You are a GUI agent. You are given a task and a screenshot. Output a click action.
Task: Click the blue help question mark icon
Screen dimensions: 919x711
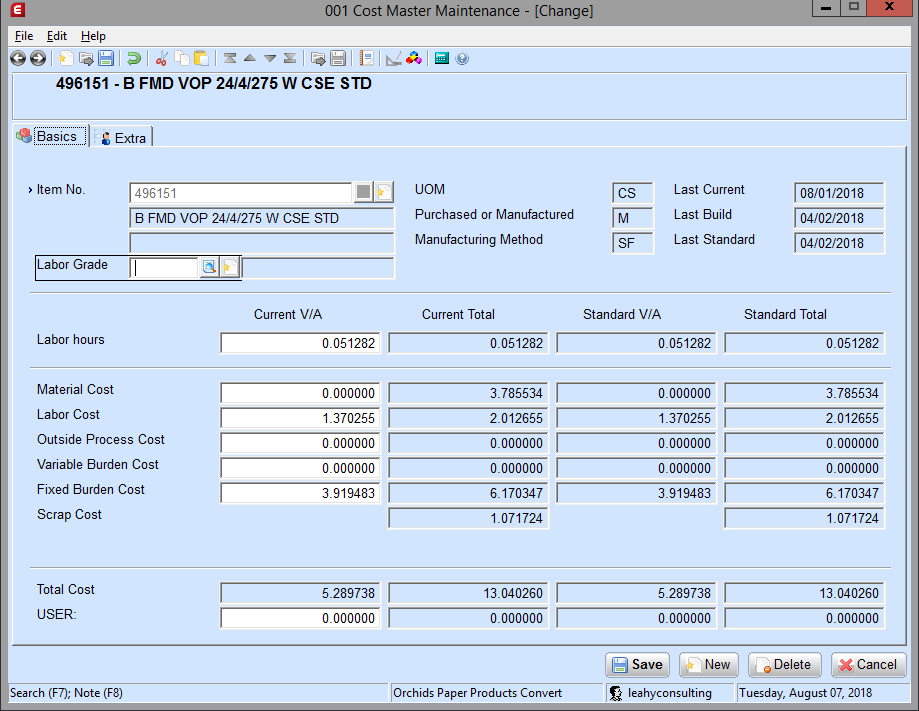[x=462, y=59]
